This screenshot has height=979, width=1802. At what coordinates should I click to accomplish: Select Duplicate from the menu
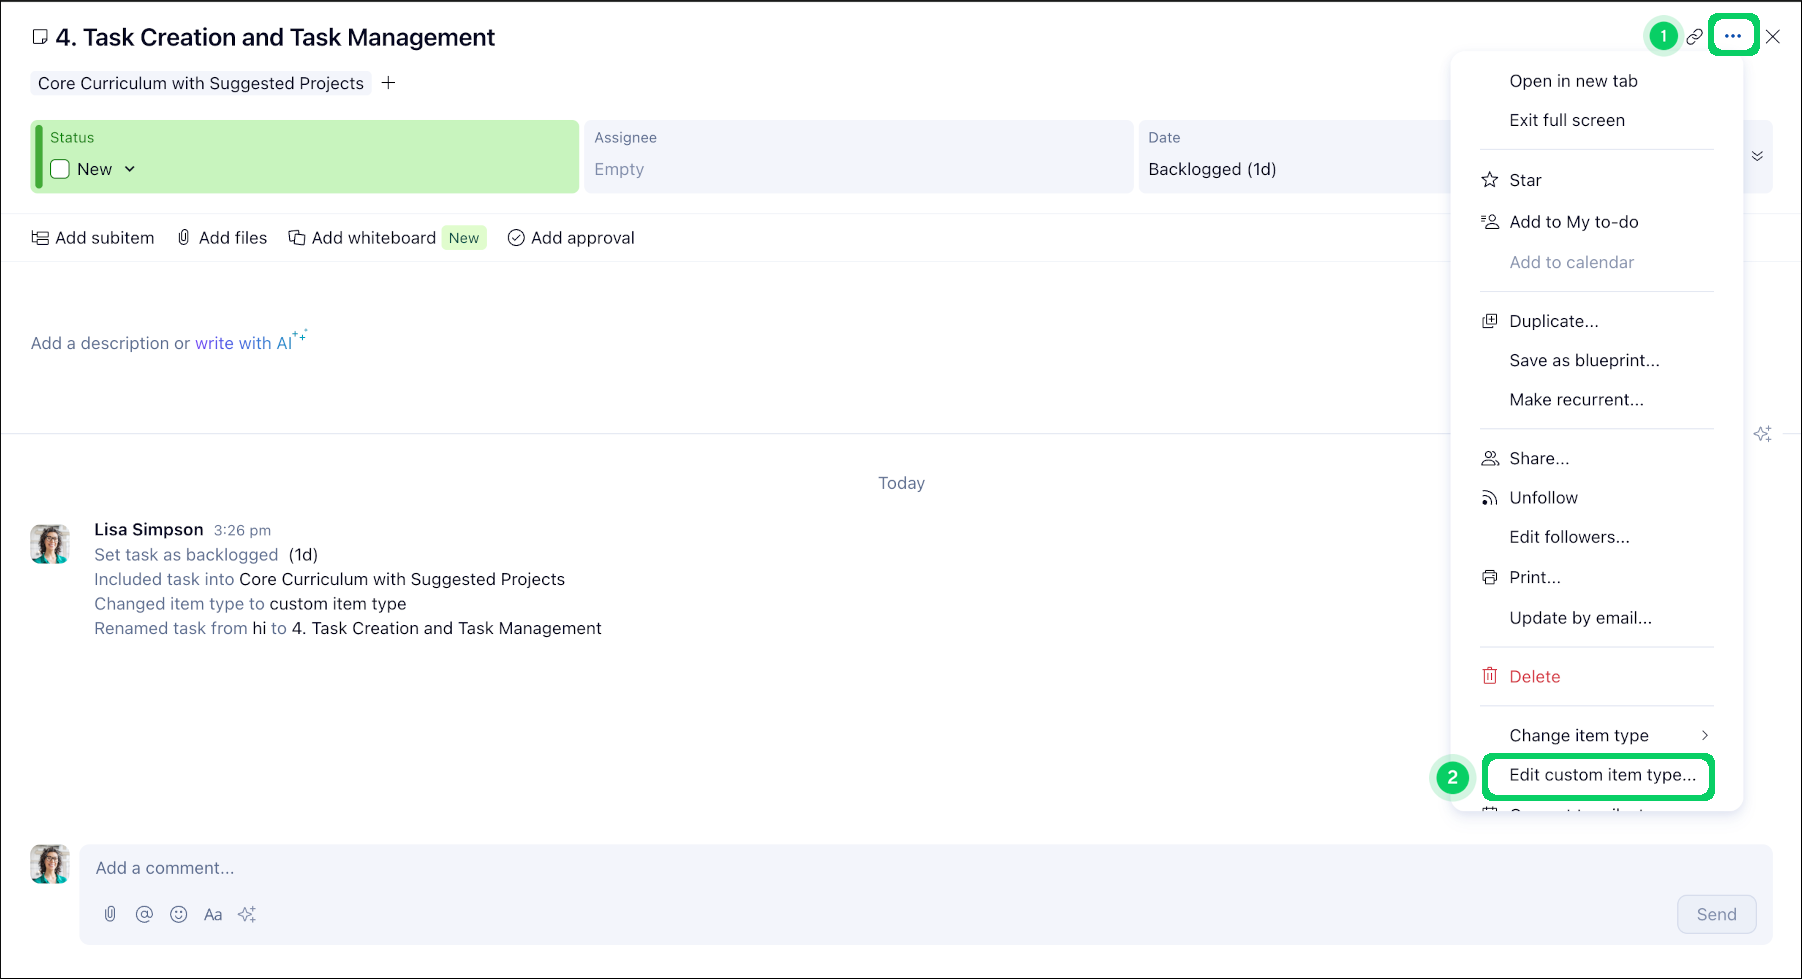(x=1551, y=321)
